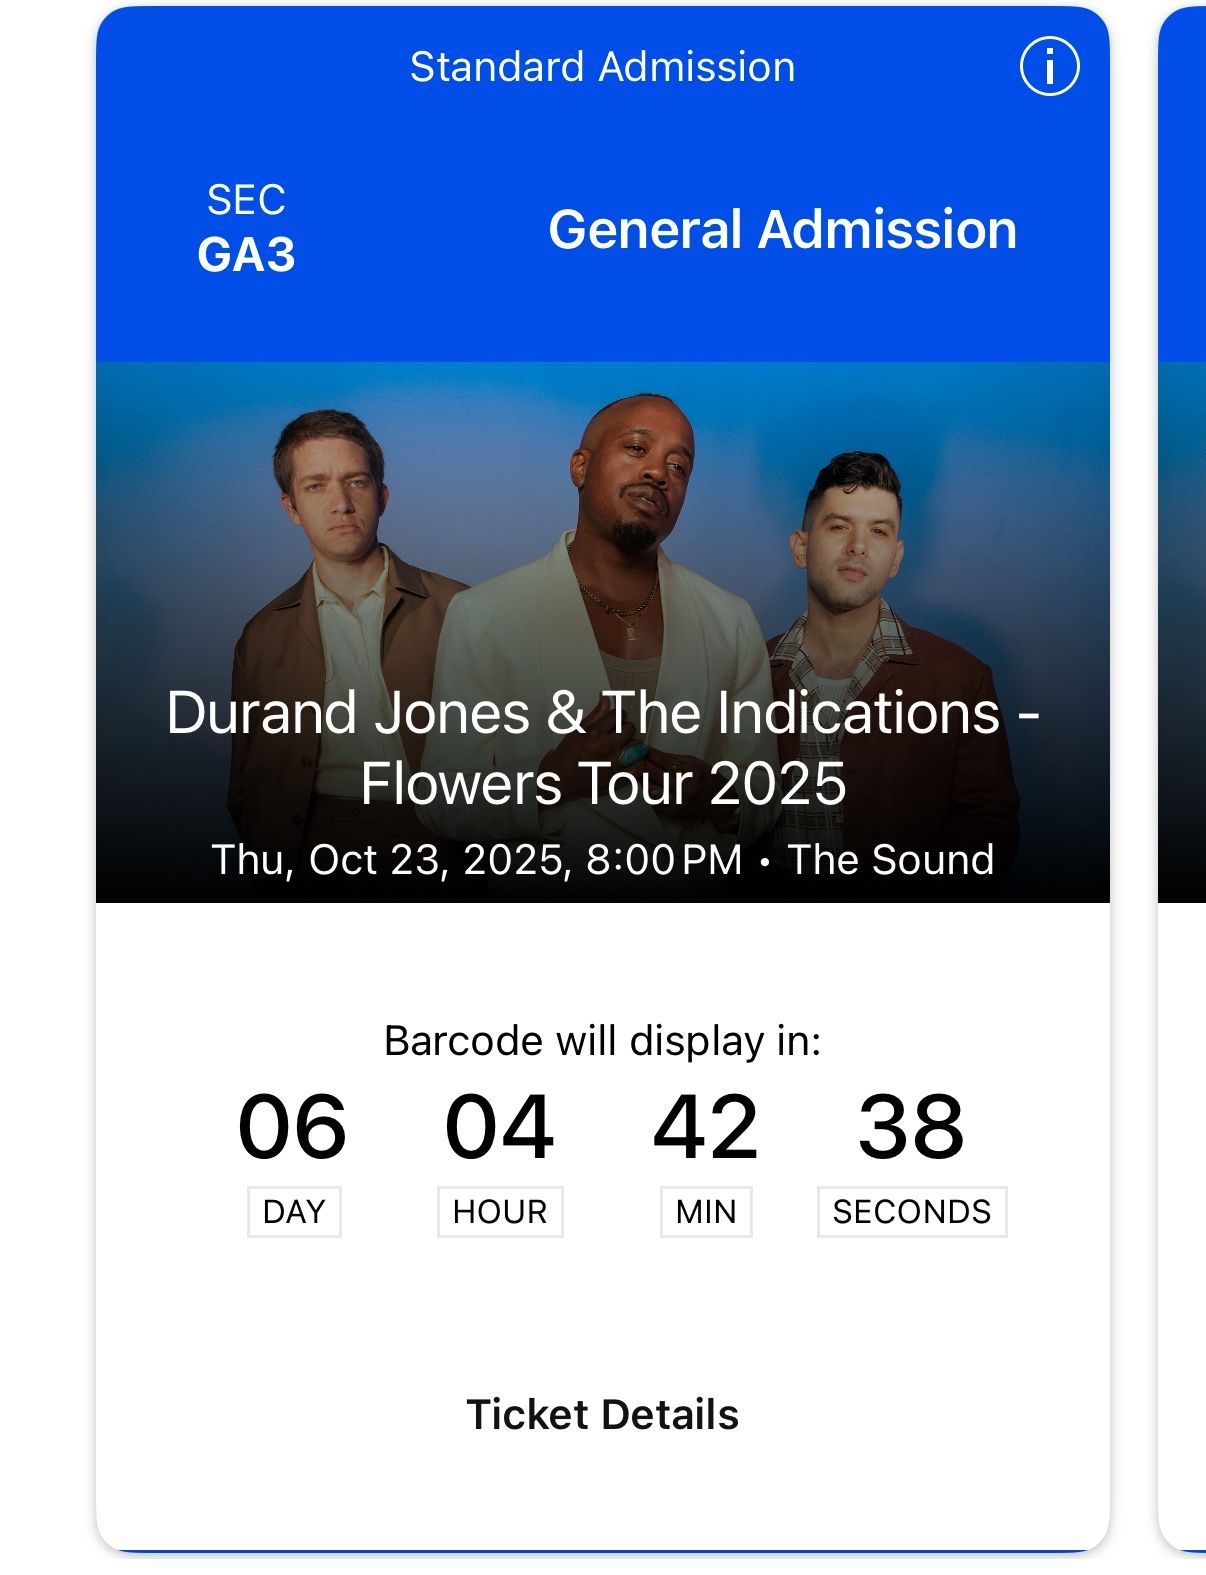Tap the number 42 in the countdown

[x=706, y=1130]
